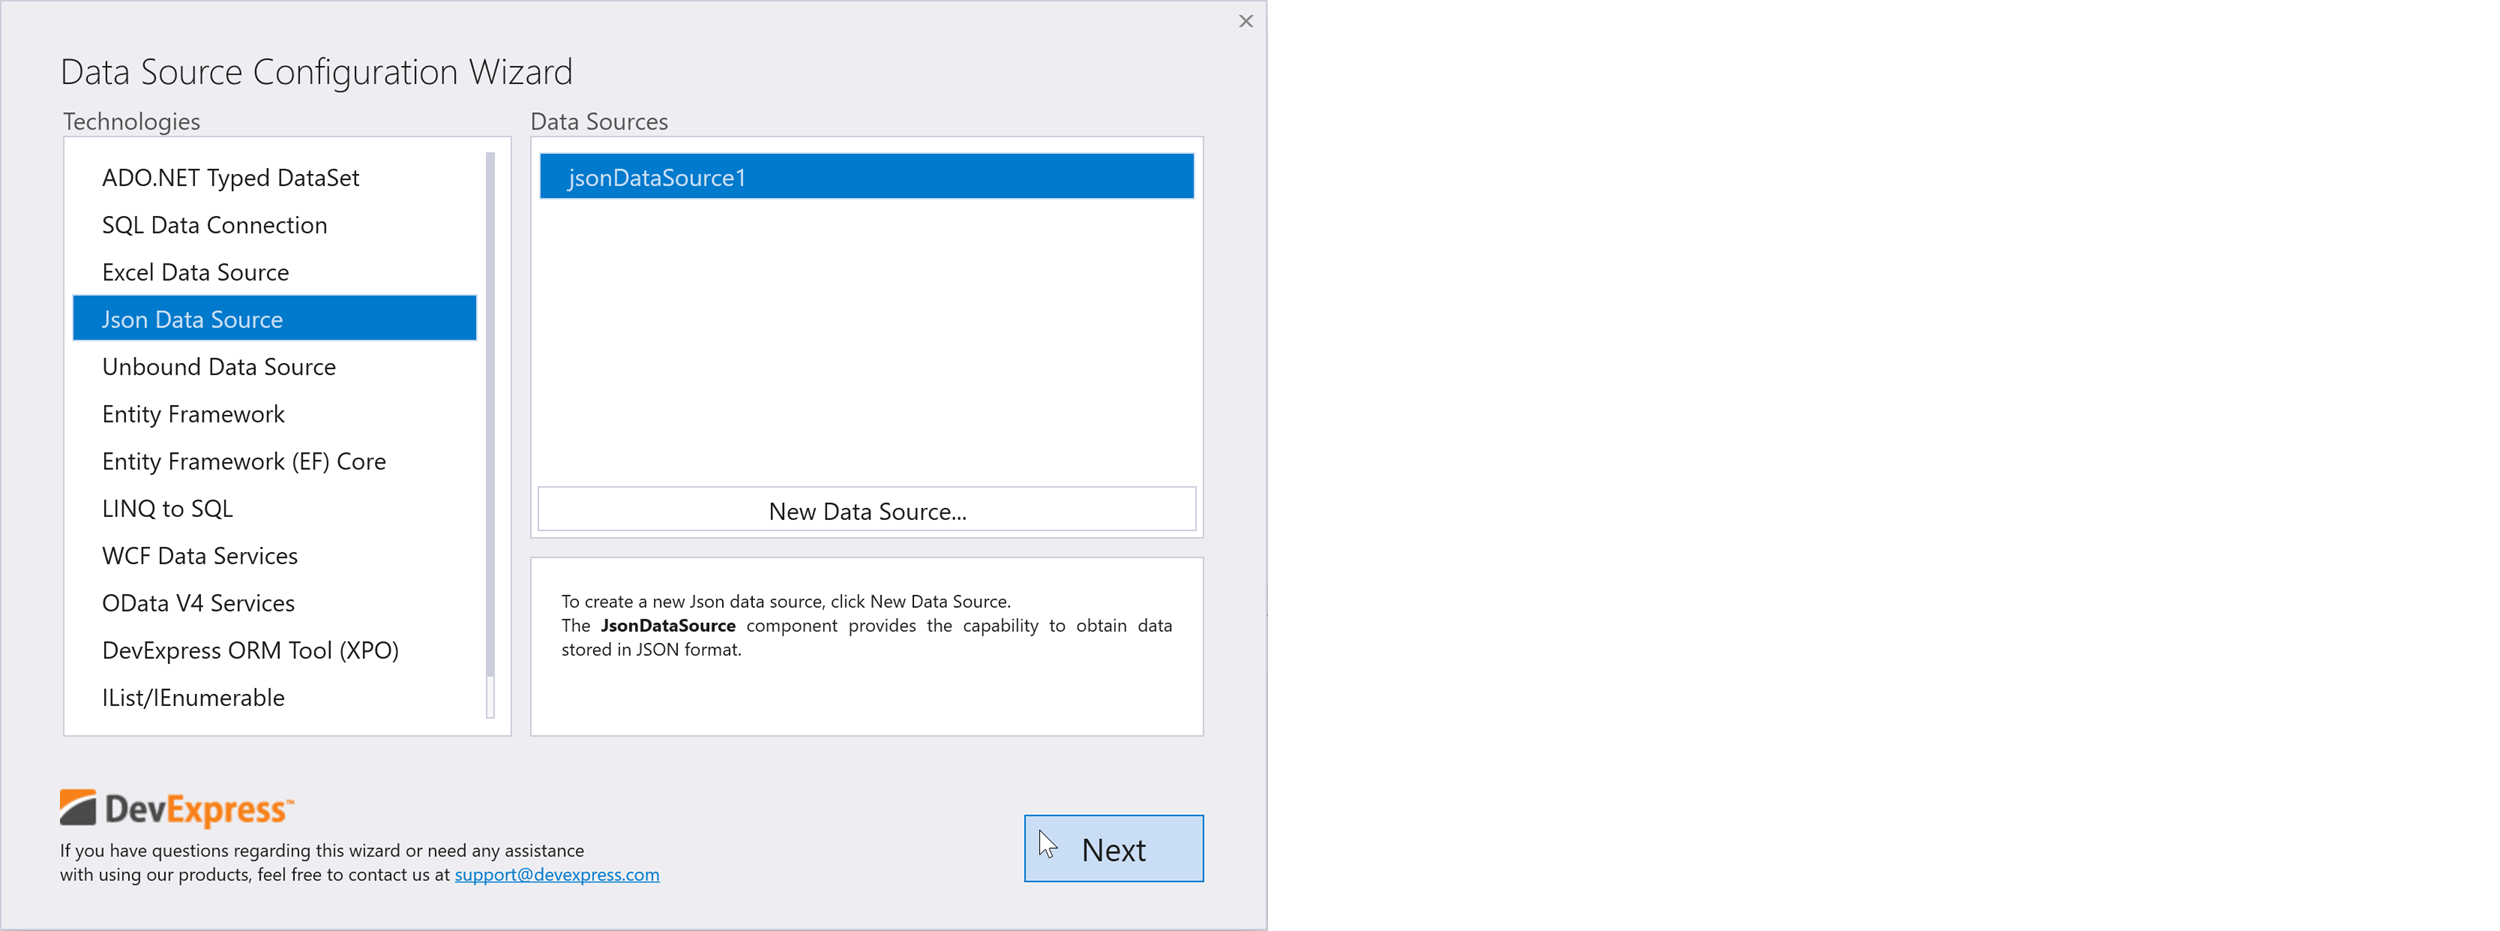This screenshot has width=2500, height=931.
Task: Select SQL Data Connection
Action: (x=214, y=224)
